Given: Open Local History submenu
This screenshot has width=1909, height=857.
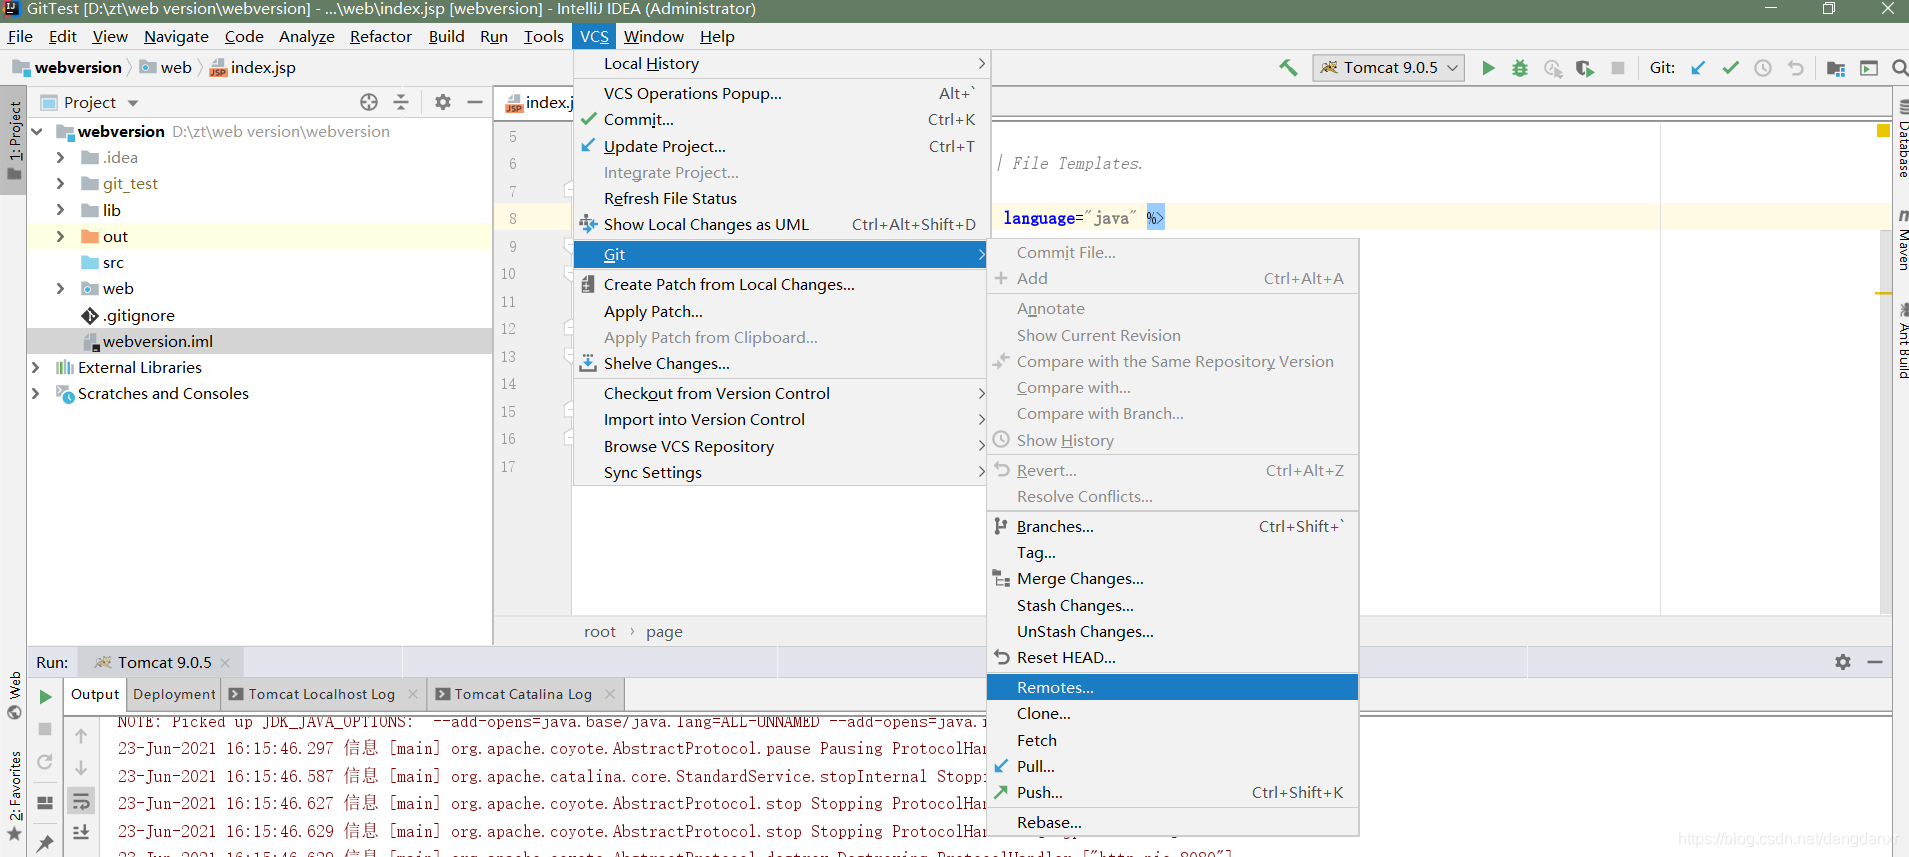Looking at the screenshot, I should coord(780,63).
